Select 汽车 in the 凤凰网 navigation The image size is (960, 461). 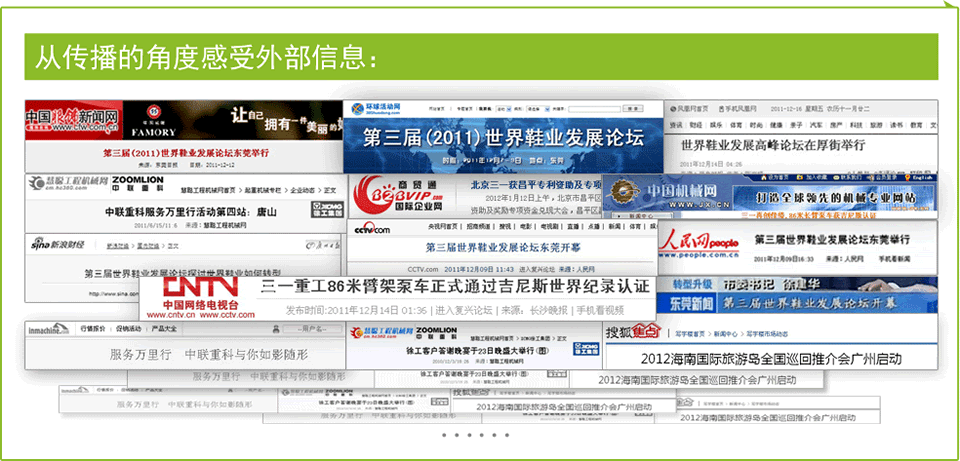point(816,125)
